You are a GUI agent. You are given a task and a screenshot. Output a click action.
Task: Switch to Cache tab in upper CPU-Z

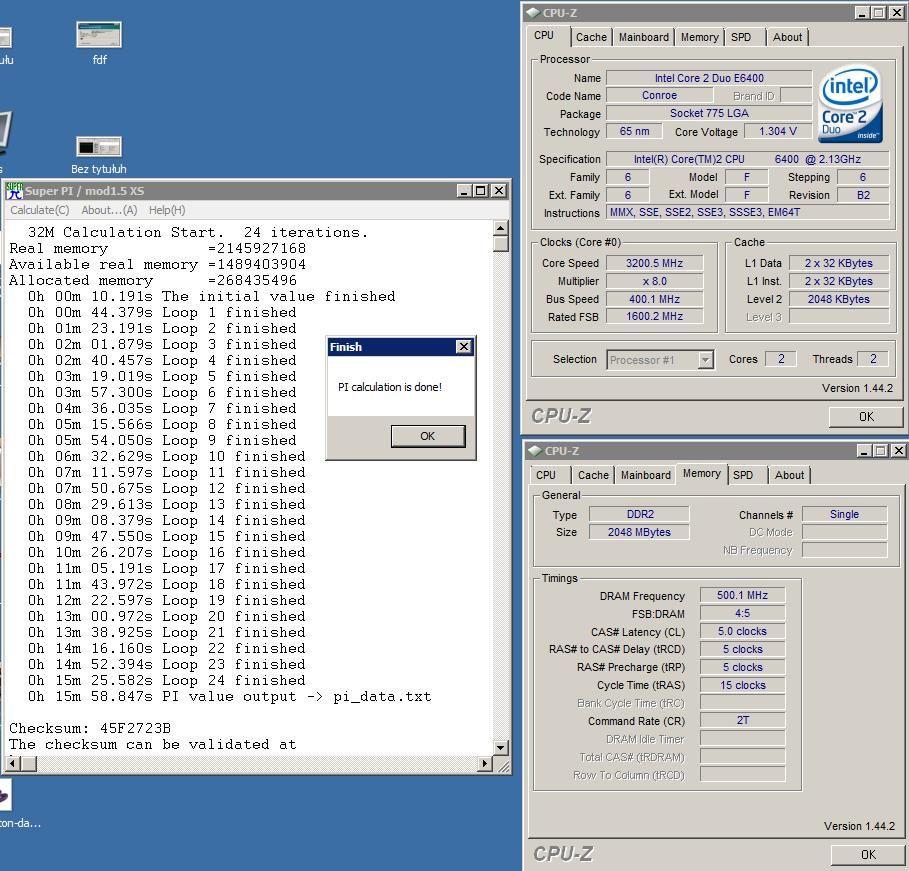click(x=591, y=37)
